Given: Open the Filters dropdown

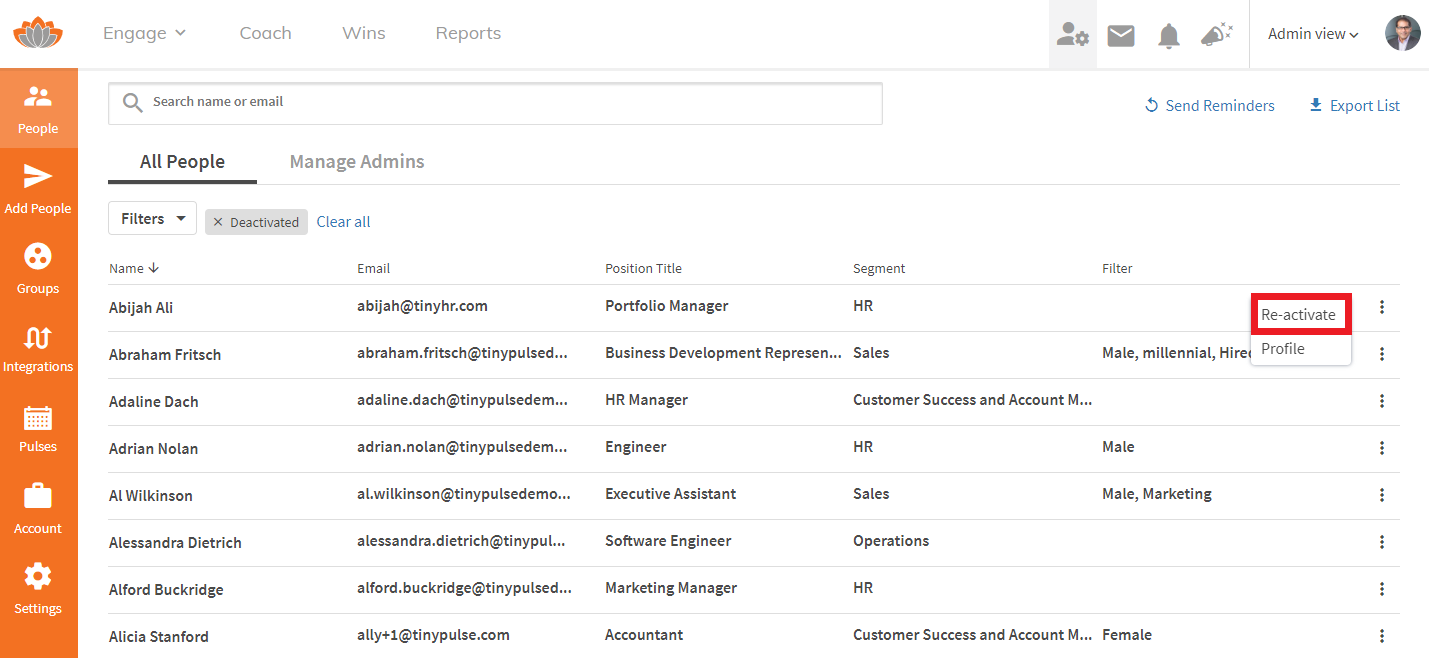Looking at the screenshot, I should [152, 218].
